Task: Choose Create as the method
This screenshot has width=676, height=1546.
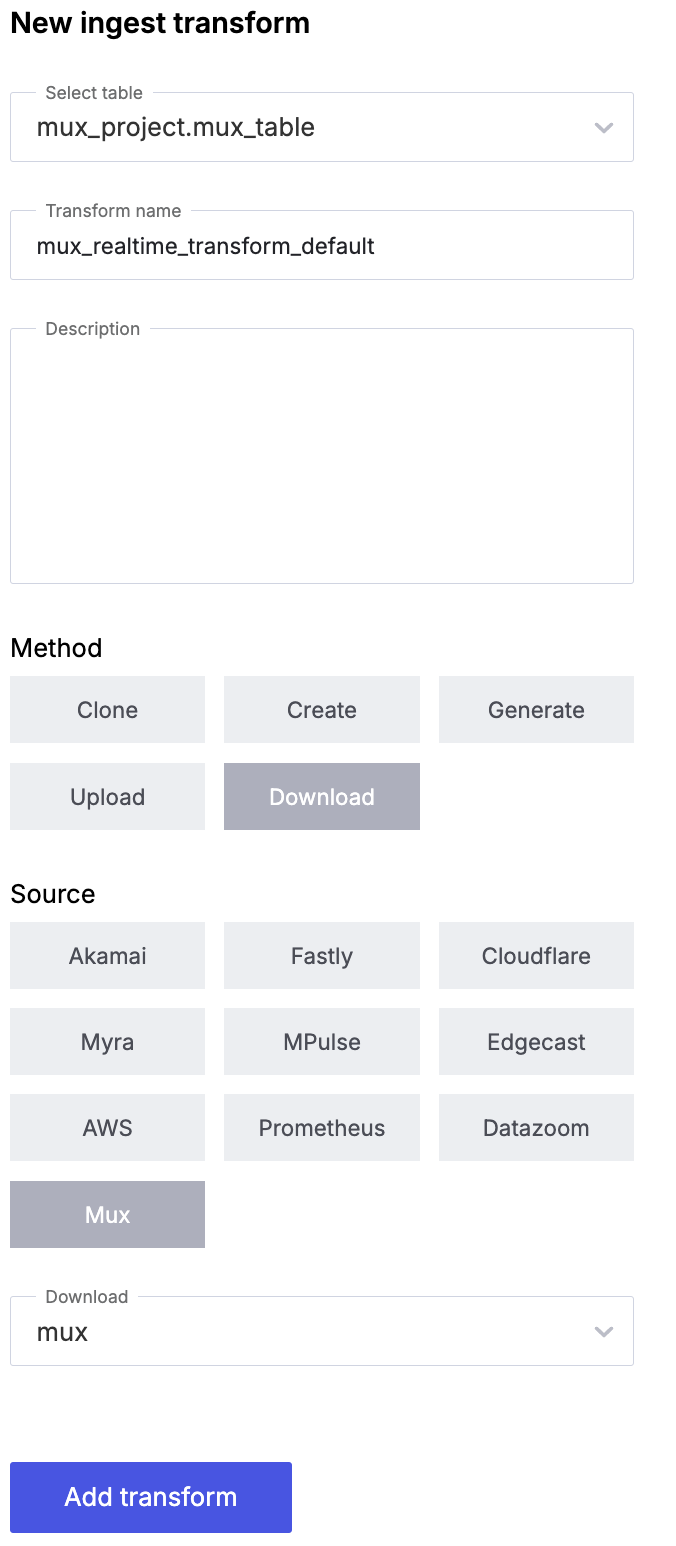Action: pos(321,709)
